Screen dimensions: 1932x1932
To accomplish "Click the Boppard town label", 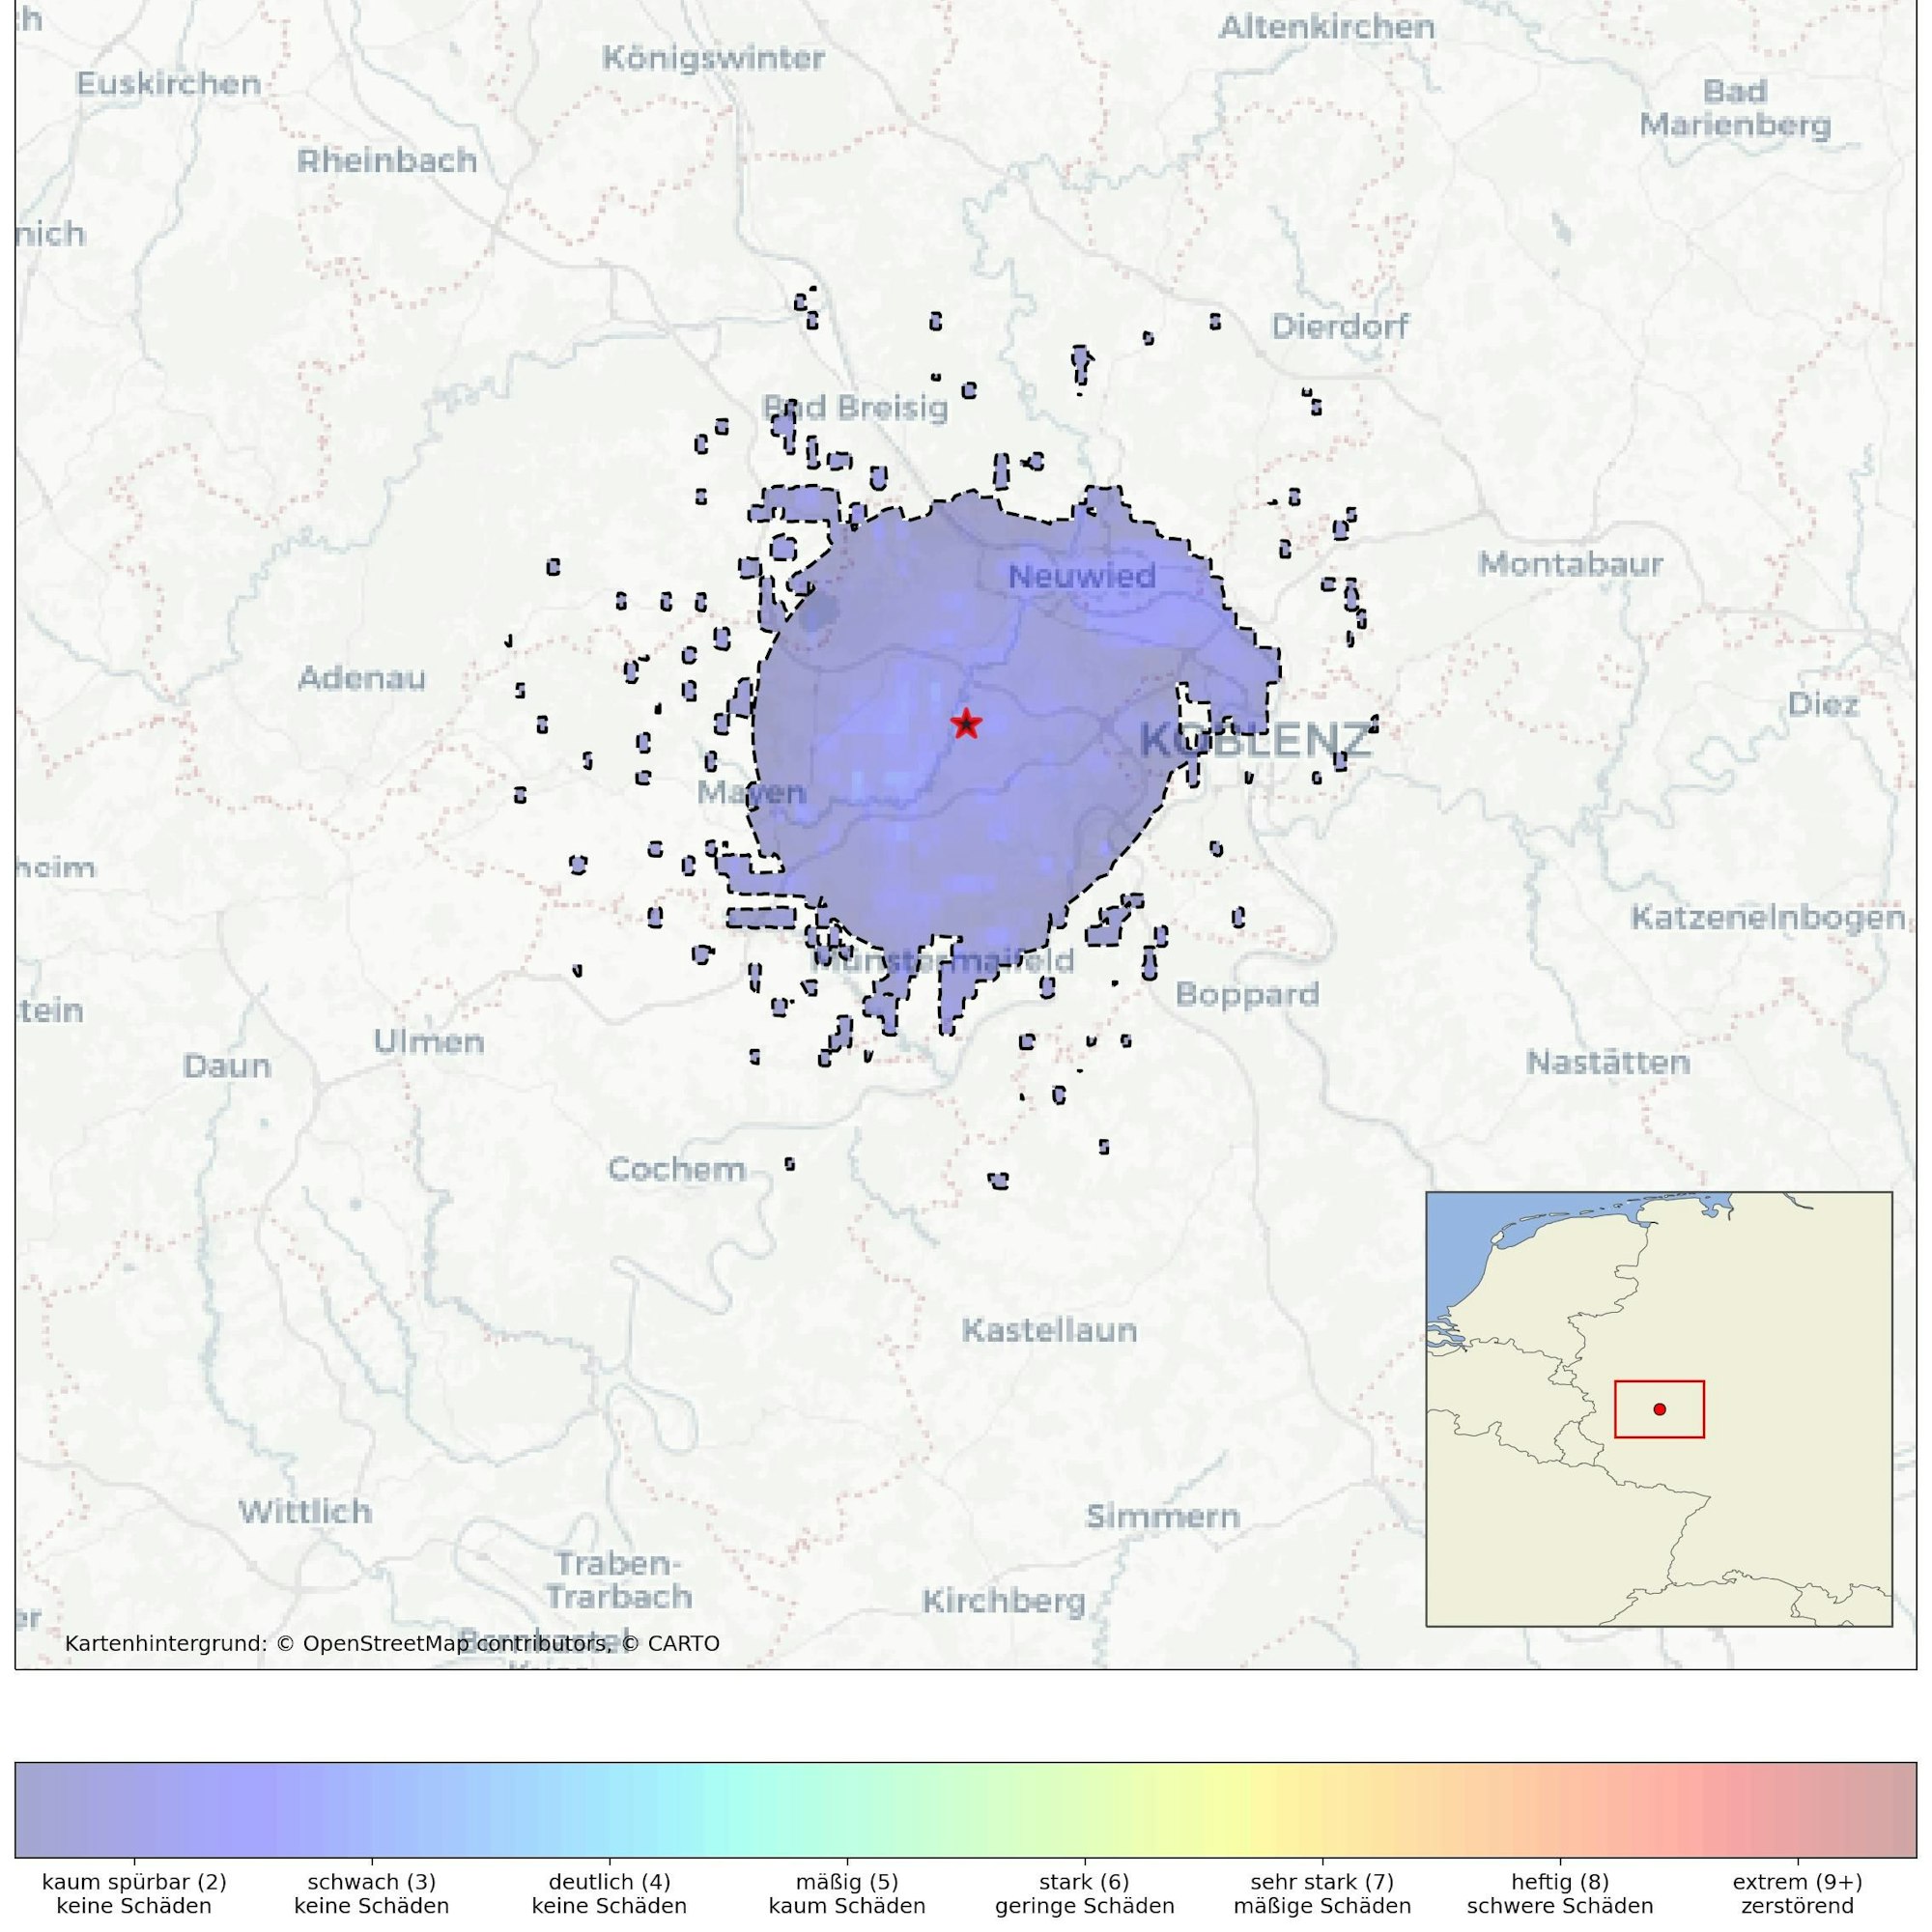I will tap(1247, 994).
